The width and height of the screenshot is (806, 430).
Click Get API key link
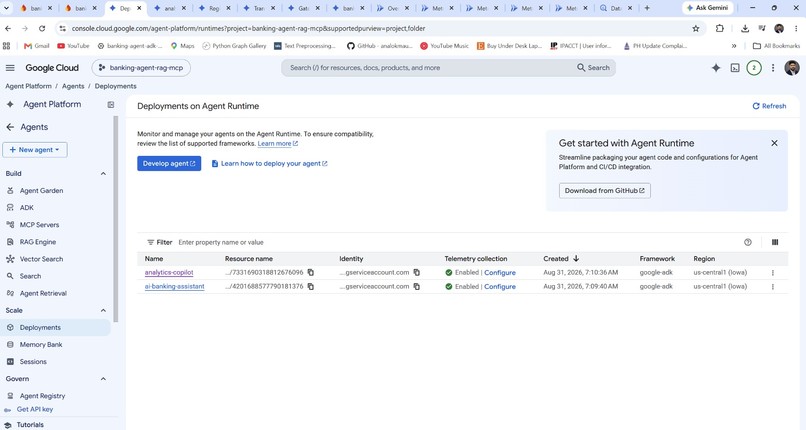pos(34,409)
